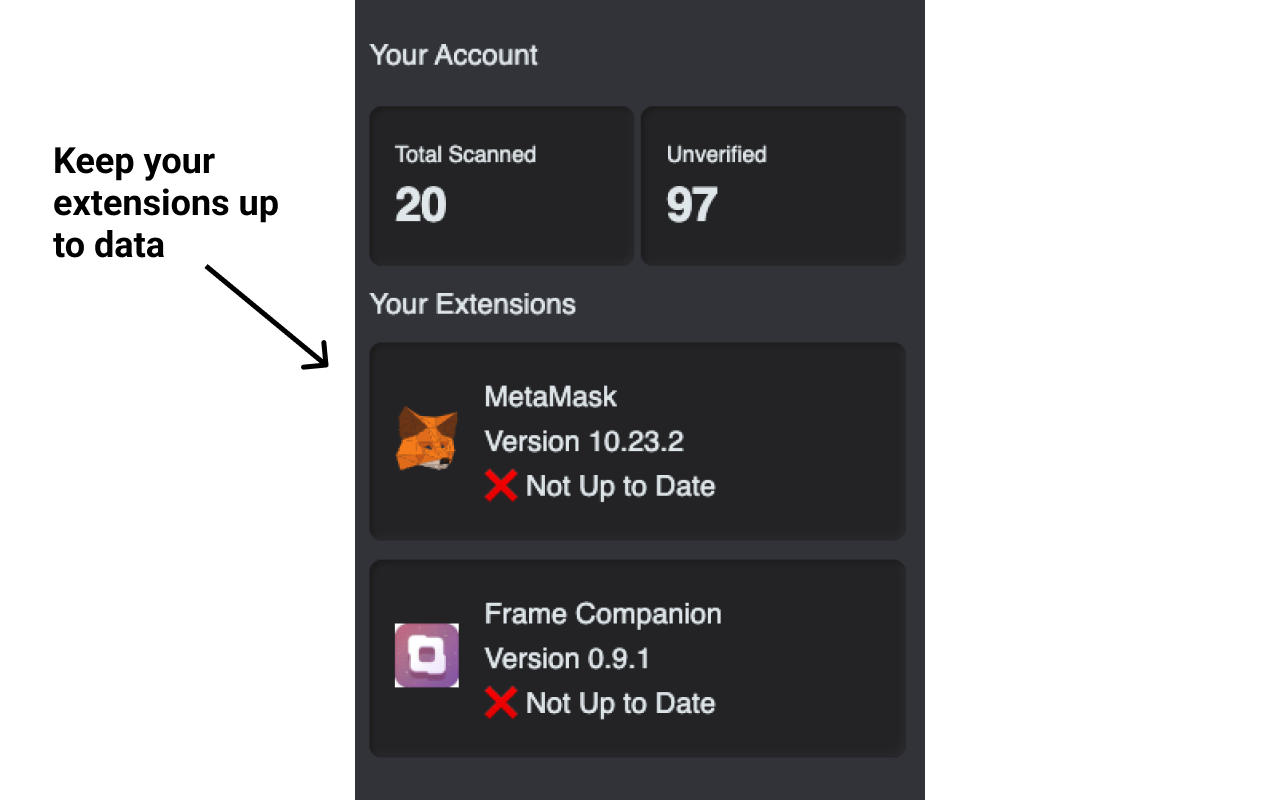
Task: Select the MetaMask extension card
Action: pos(638,441)
